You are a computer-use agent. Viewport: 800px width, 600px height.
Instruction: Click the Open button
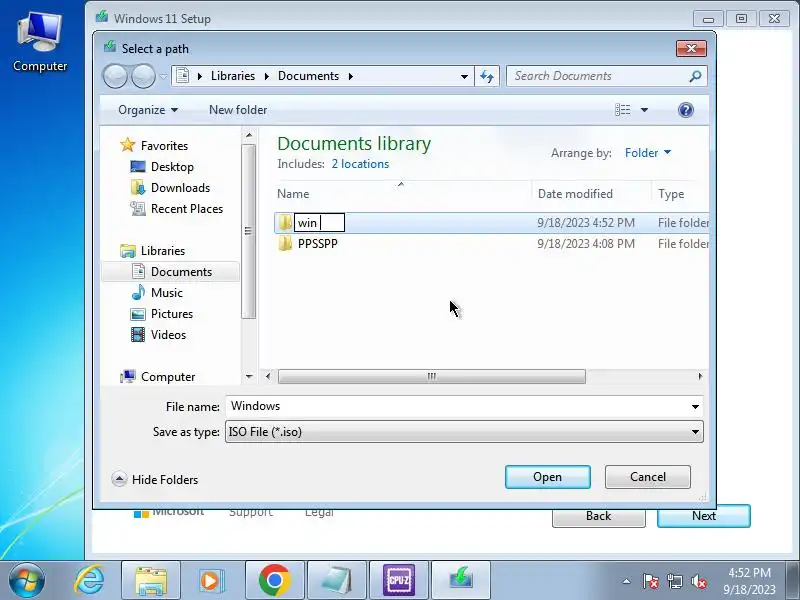[x=547, y=477]
